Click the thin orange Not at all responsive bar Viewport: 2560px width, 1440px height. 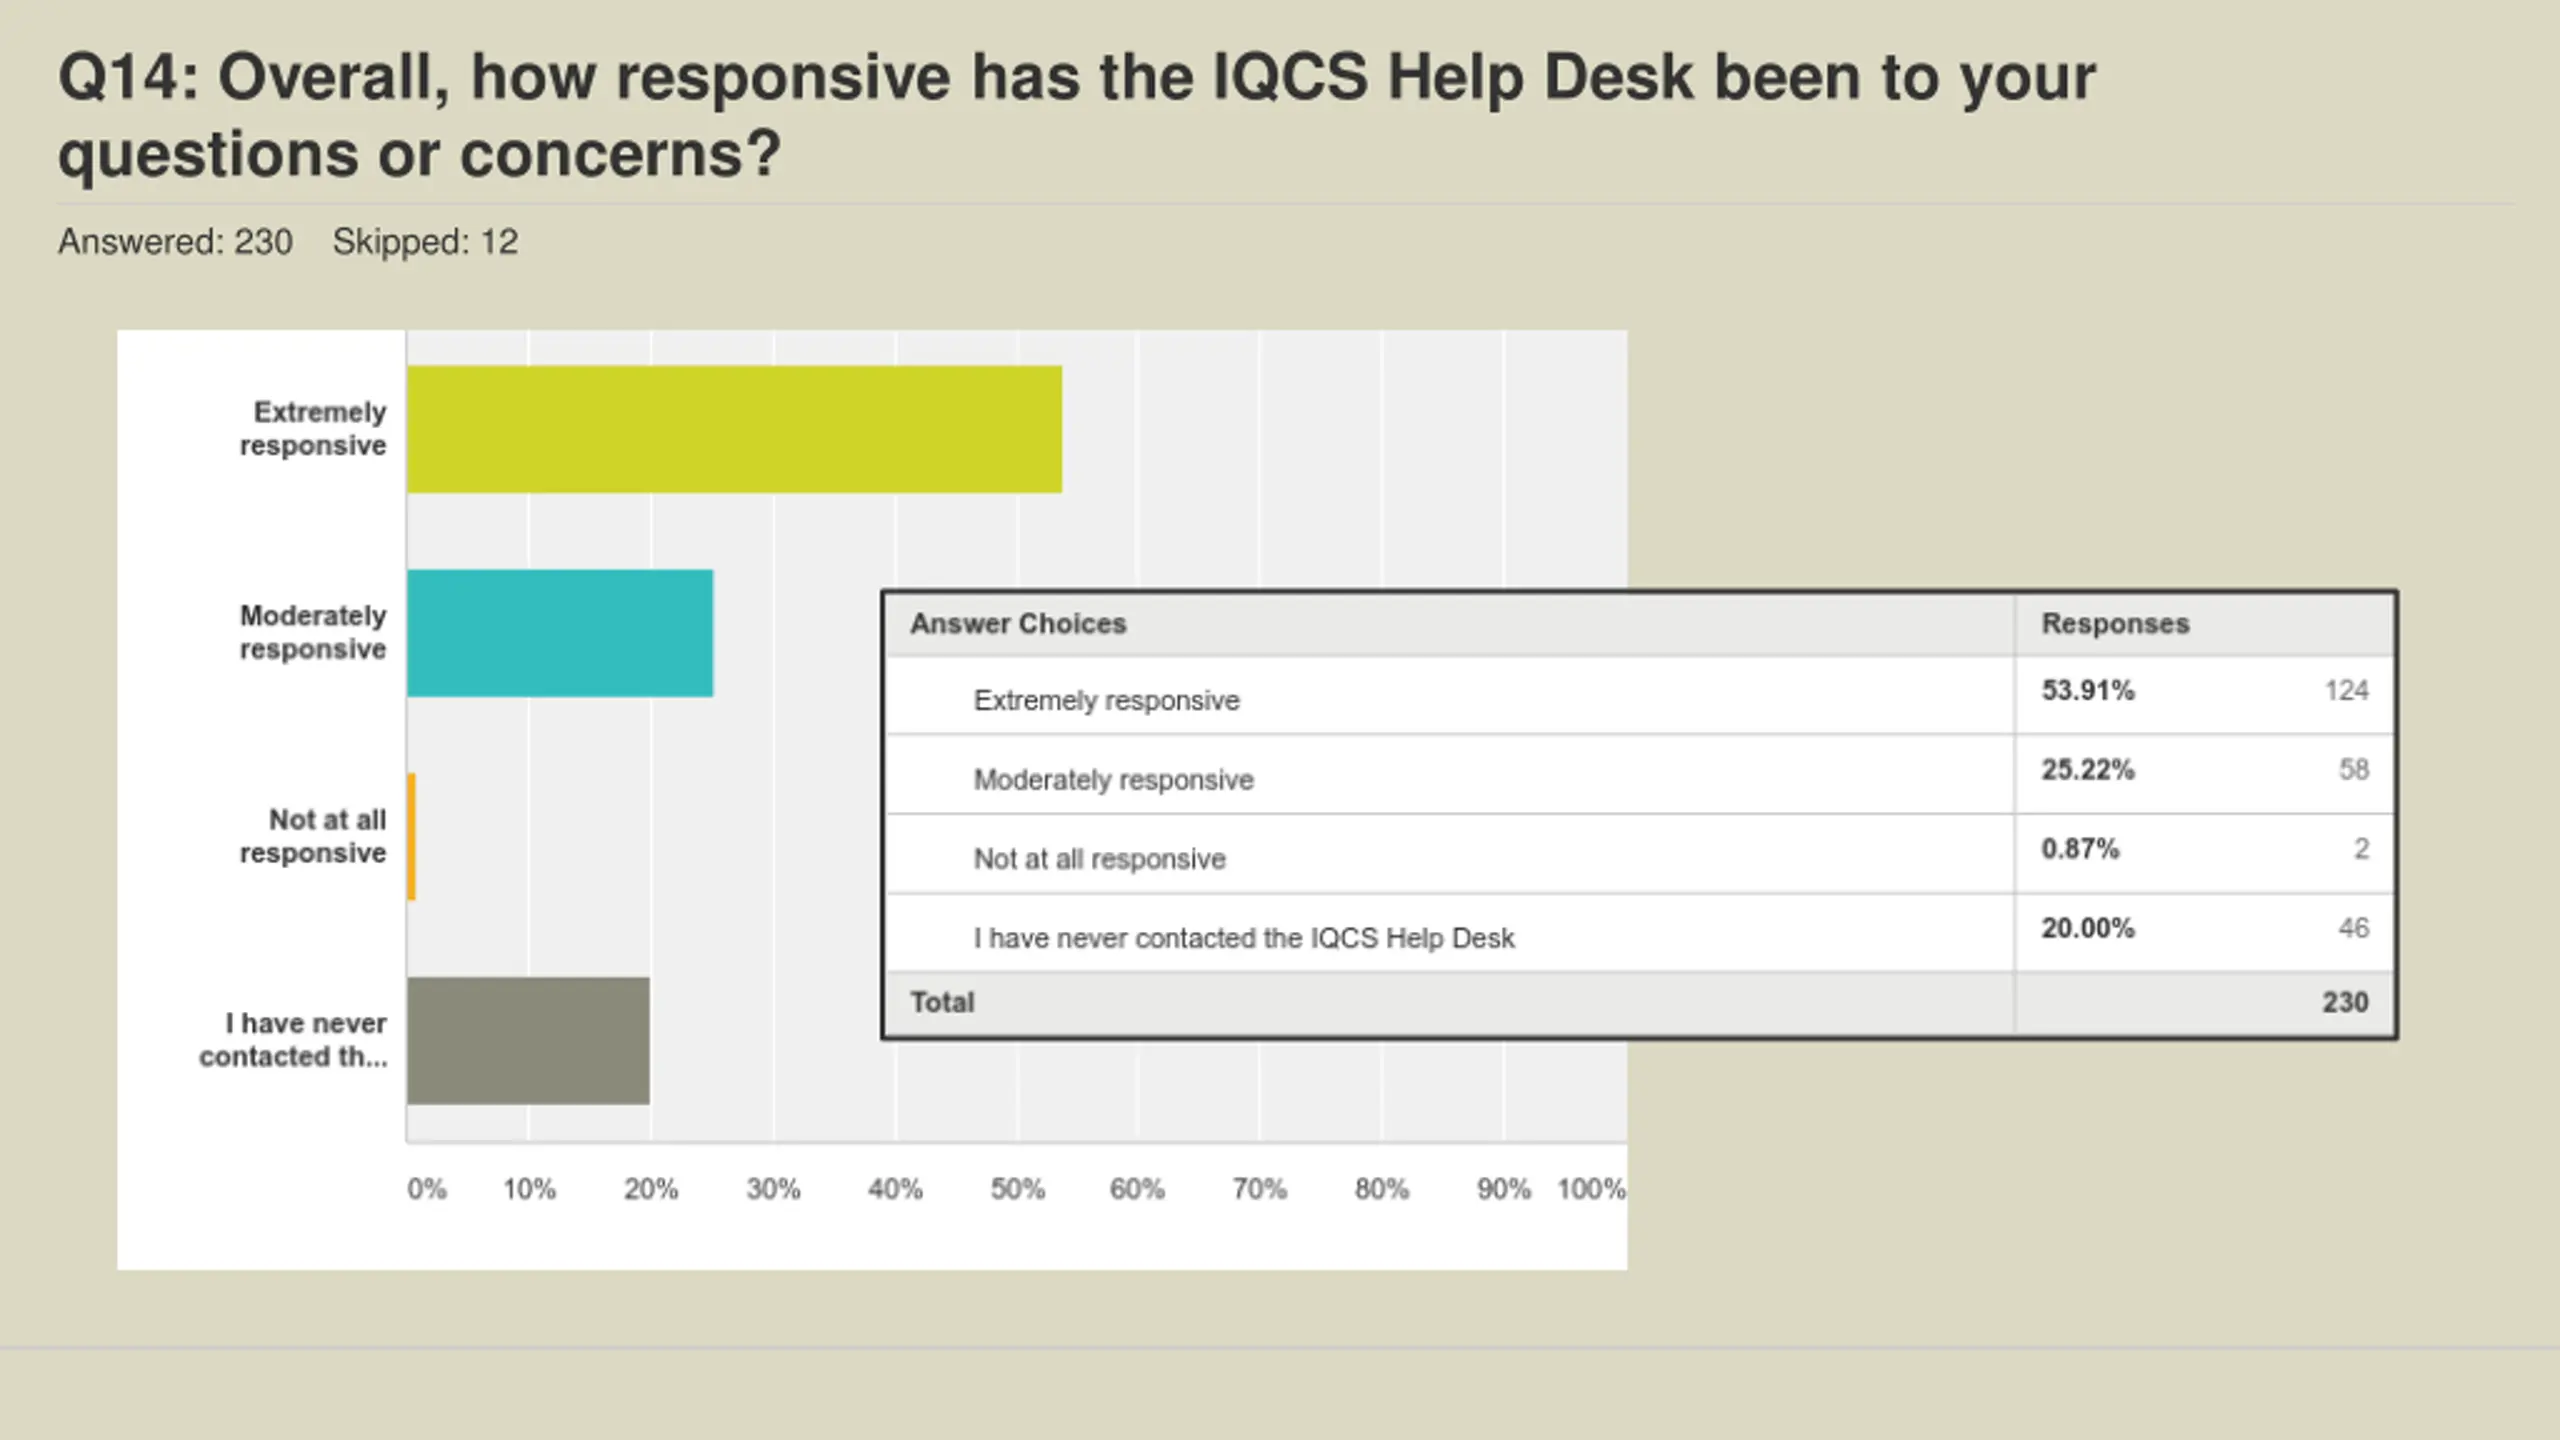(412, 836)
